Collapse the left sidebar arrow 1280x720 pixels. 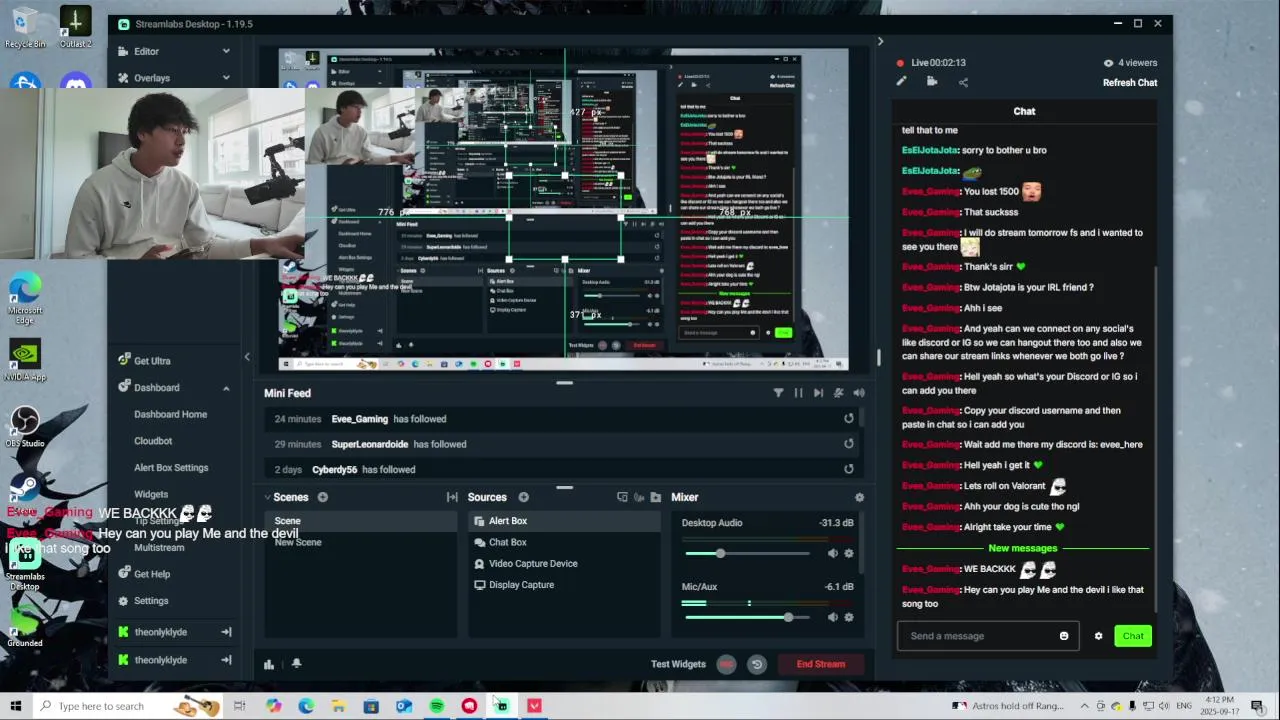tap(247, 357)
